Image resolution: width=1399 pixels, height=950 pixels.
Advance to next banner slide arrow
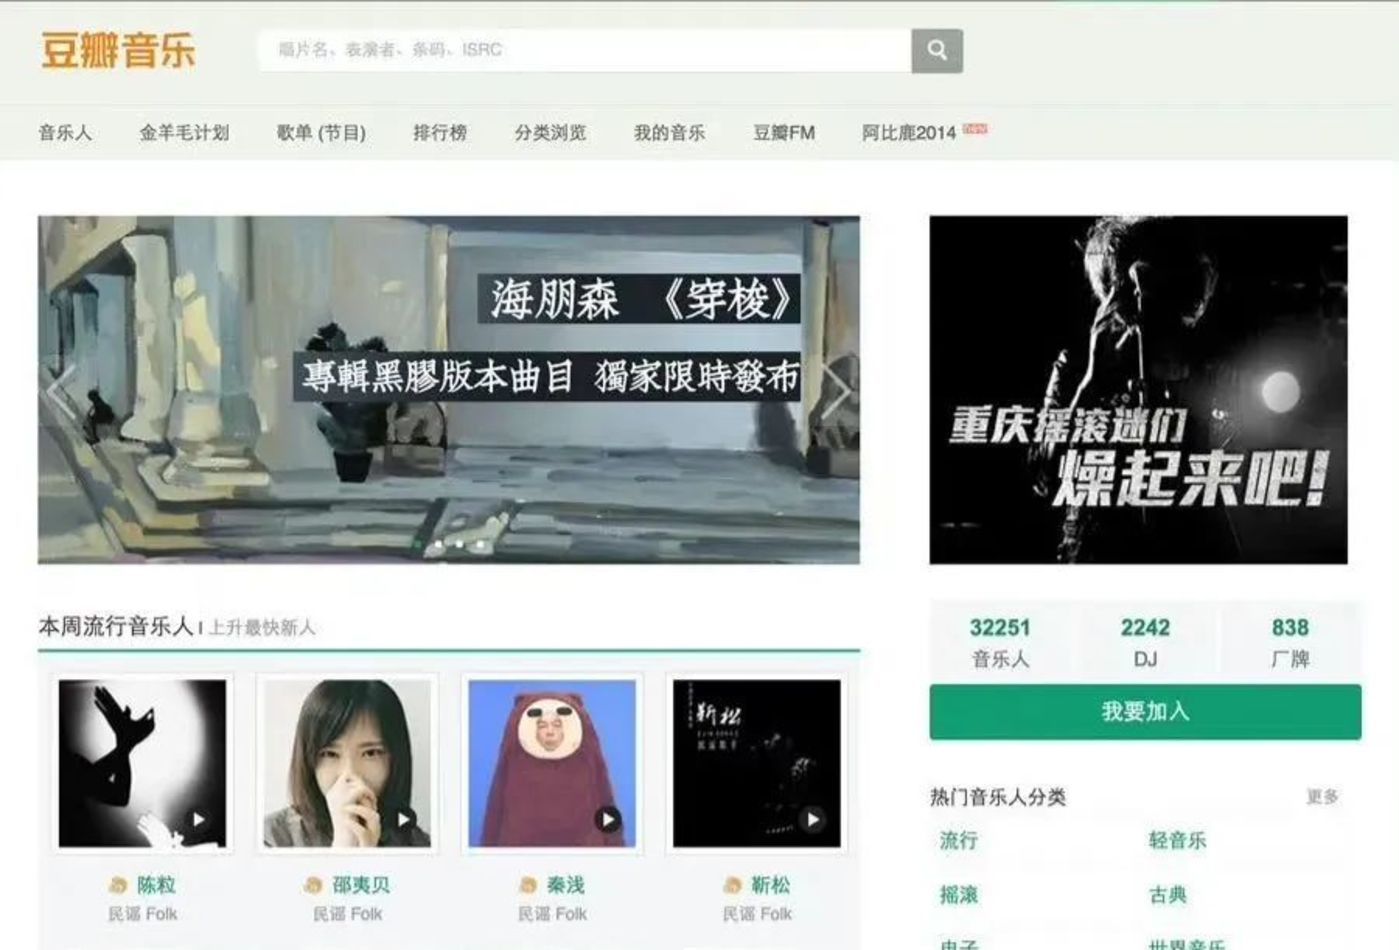coord(836,390)
